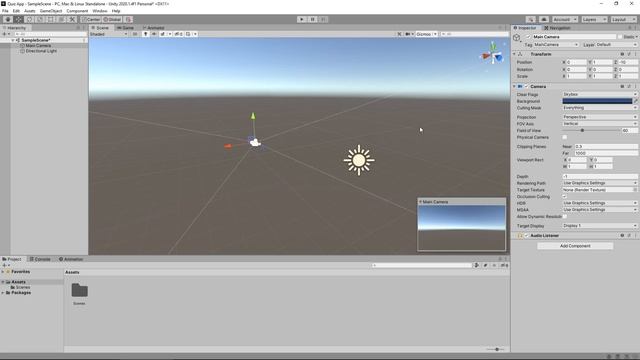Viewport: 640px width, 360px height.
Task: Toggle the Global rotation mode button
Action: [112, 19]
